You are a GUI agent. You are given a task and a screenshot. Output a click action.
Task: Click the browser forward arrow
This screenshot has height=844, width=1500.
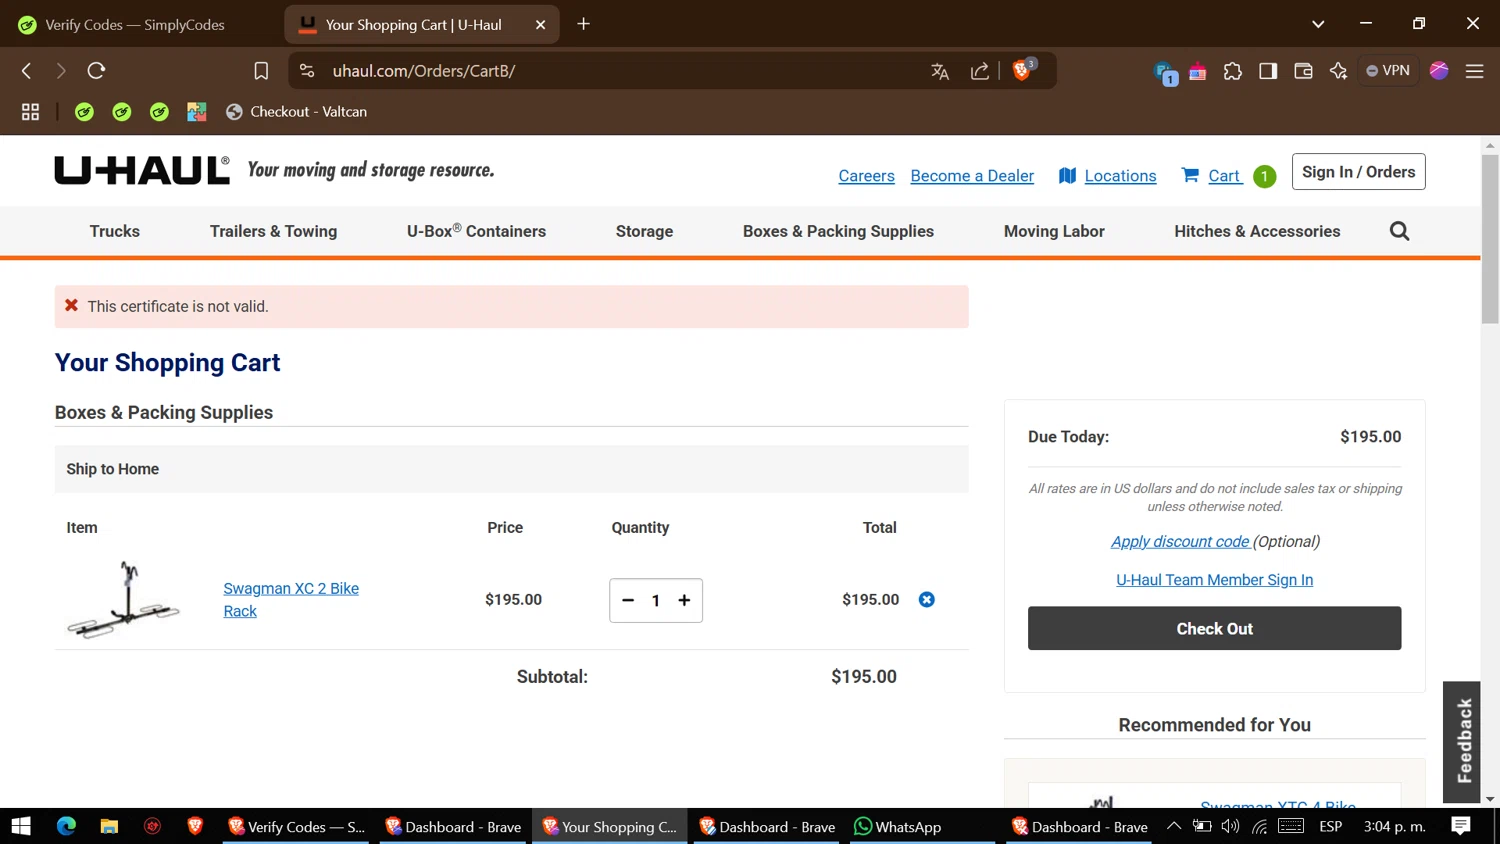[x=61, y=71]
